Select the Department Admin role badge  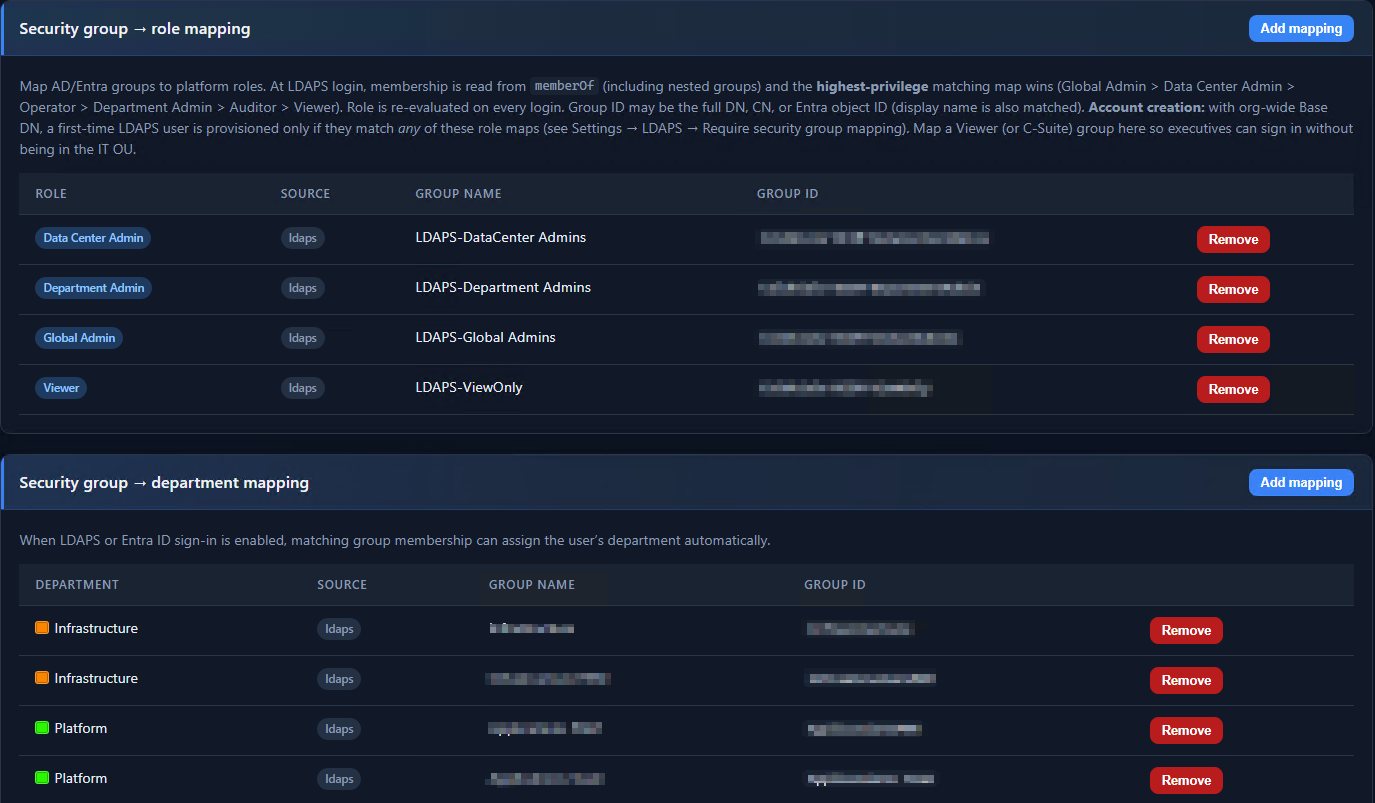coord(94,288)
